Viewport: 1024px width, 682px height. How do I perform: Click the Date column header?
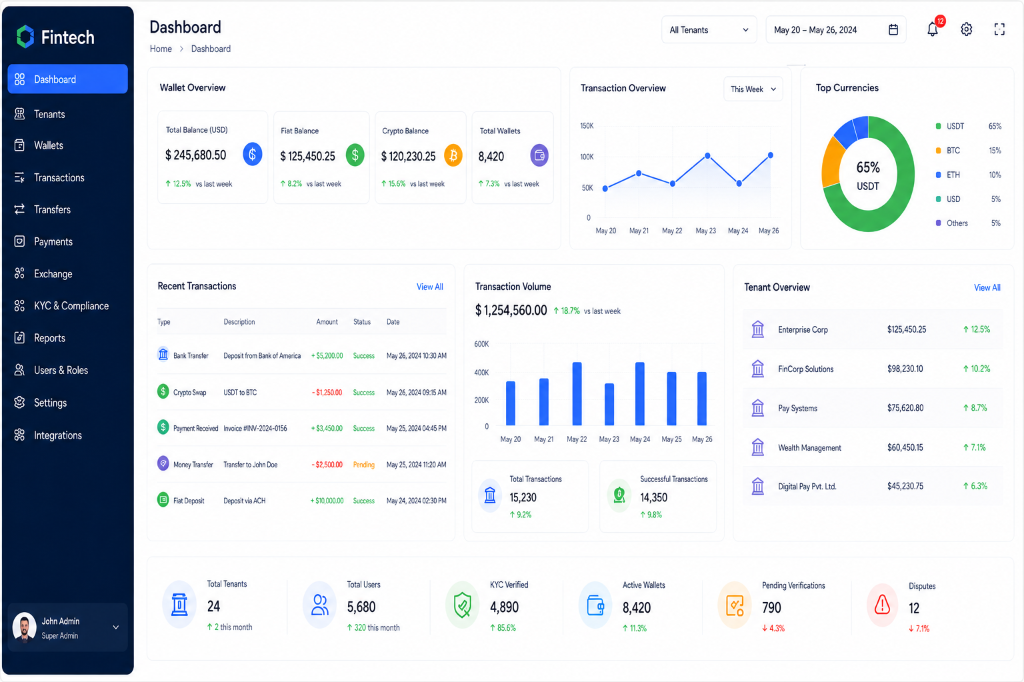tap(392, 322)
